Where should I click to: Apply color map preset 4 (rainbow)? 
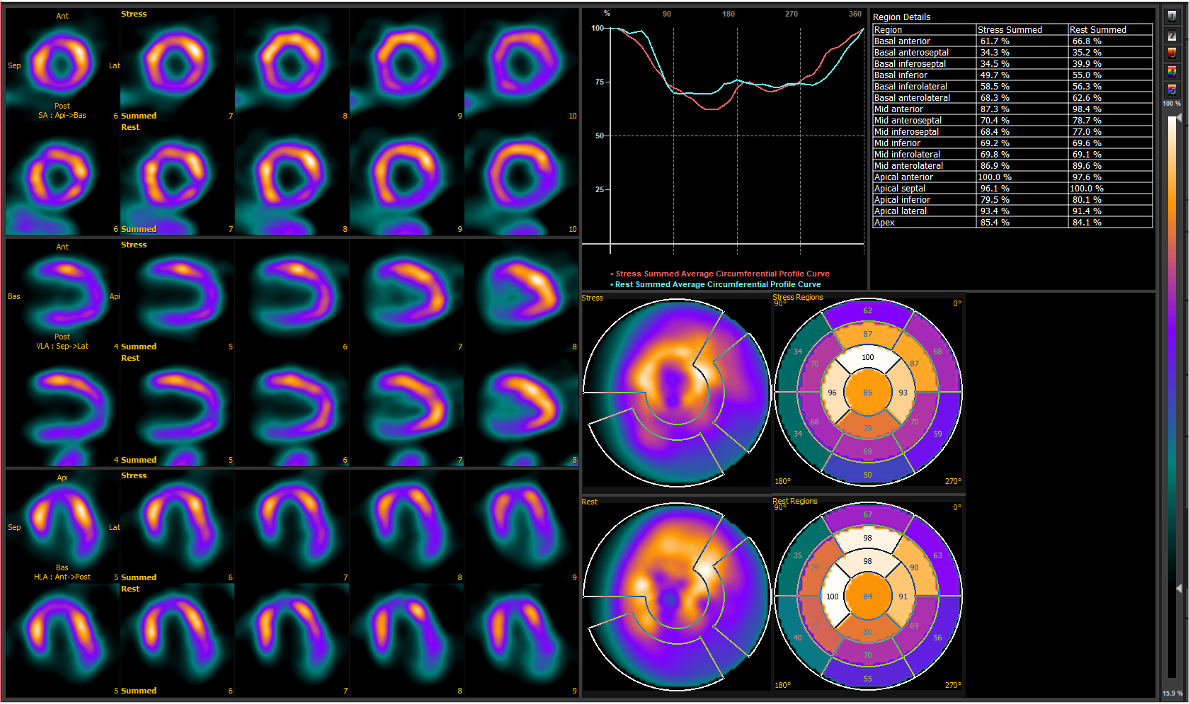[1171, 71]
